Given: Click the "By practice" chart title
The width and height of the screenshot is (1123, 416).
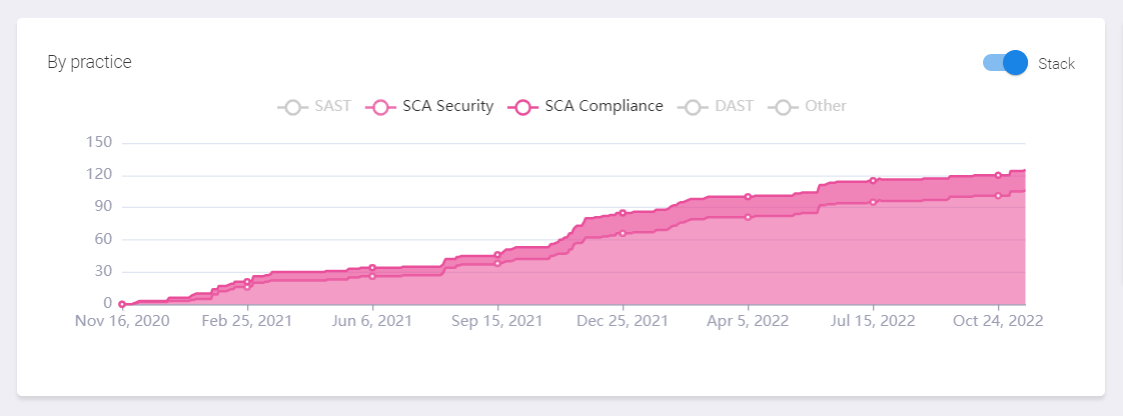Looking at the screenshot, I should click(89, 62).
